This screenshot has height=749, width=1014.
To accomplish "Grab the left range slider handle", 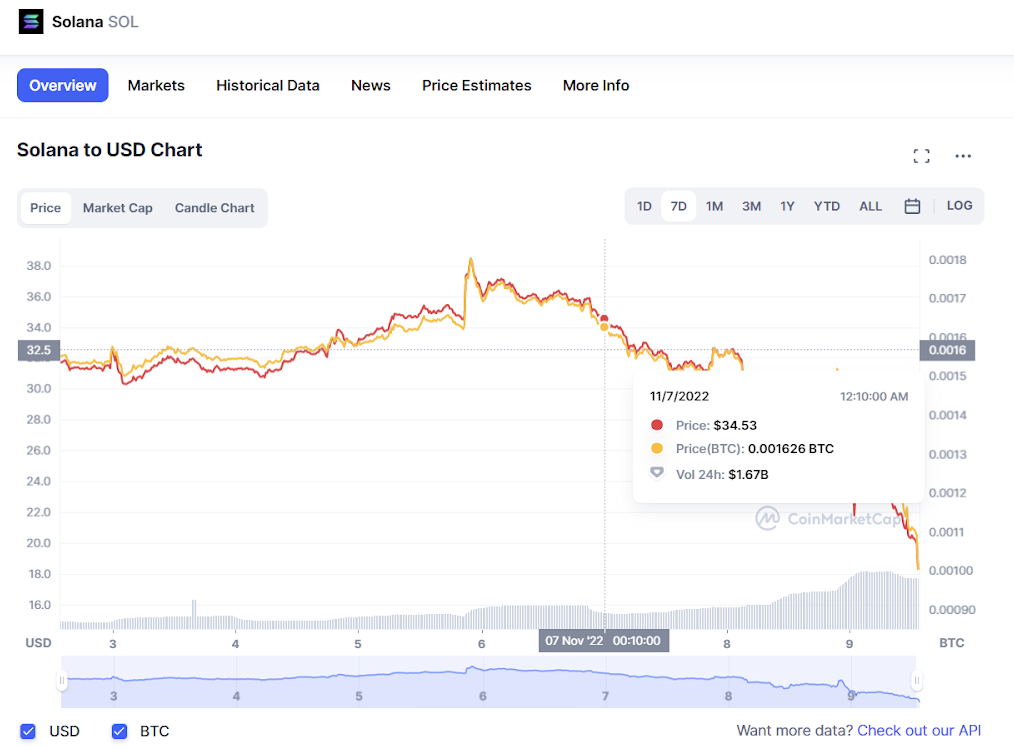I will click(x=61, y=680).
